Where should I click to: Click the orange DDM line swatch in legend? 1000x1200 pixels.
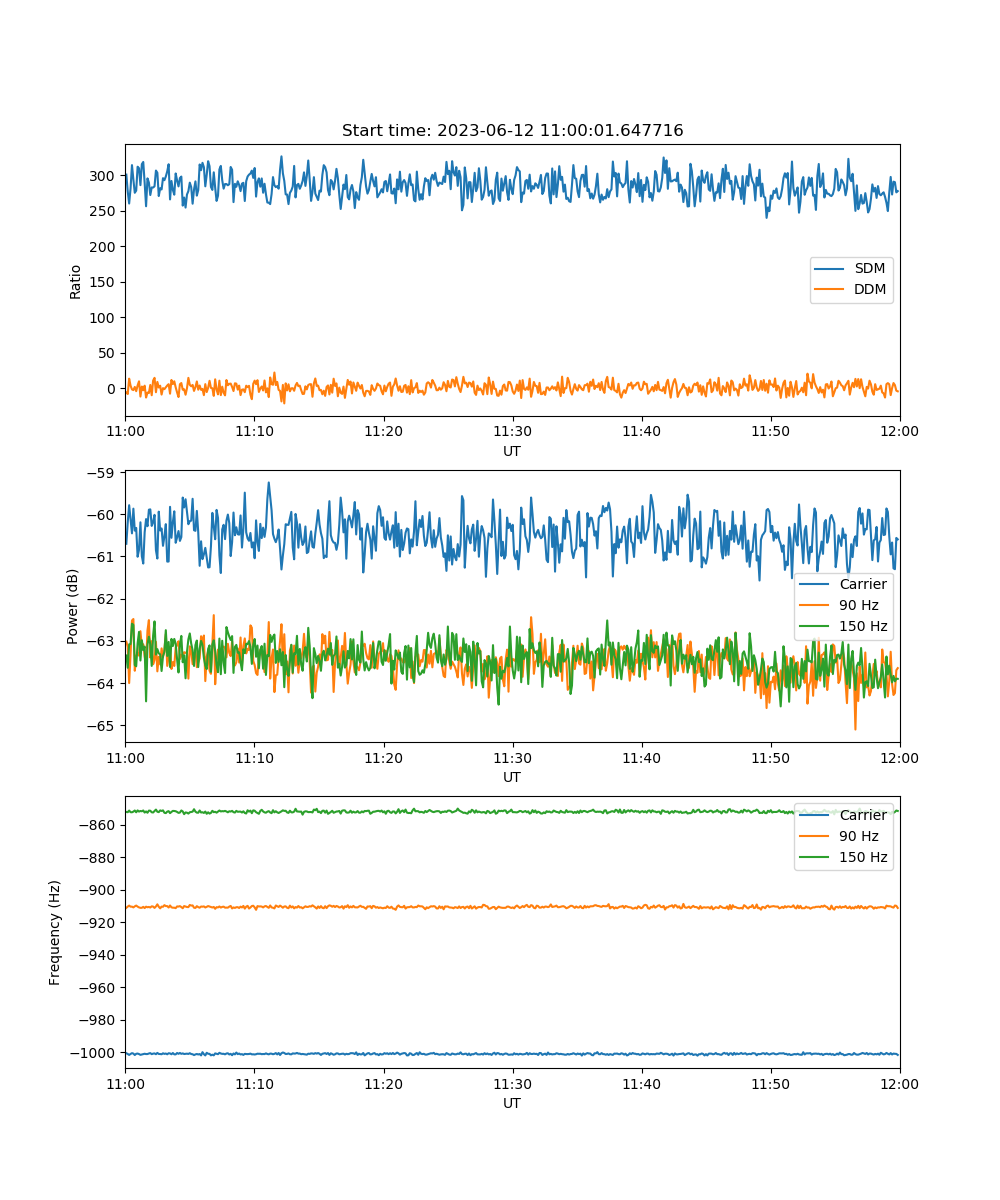(x=830, y=290)
